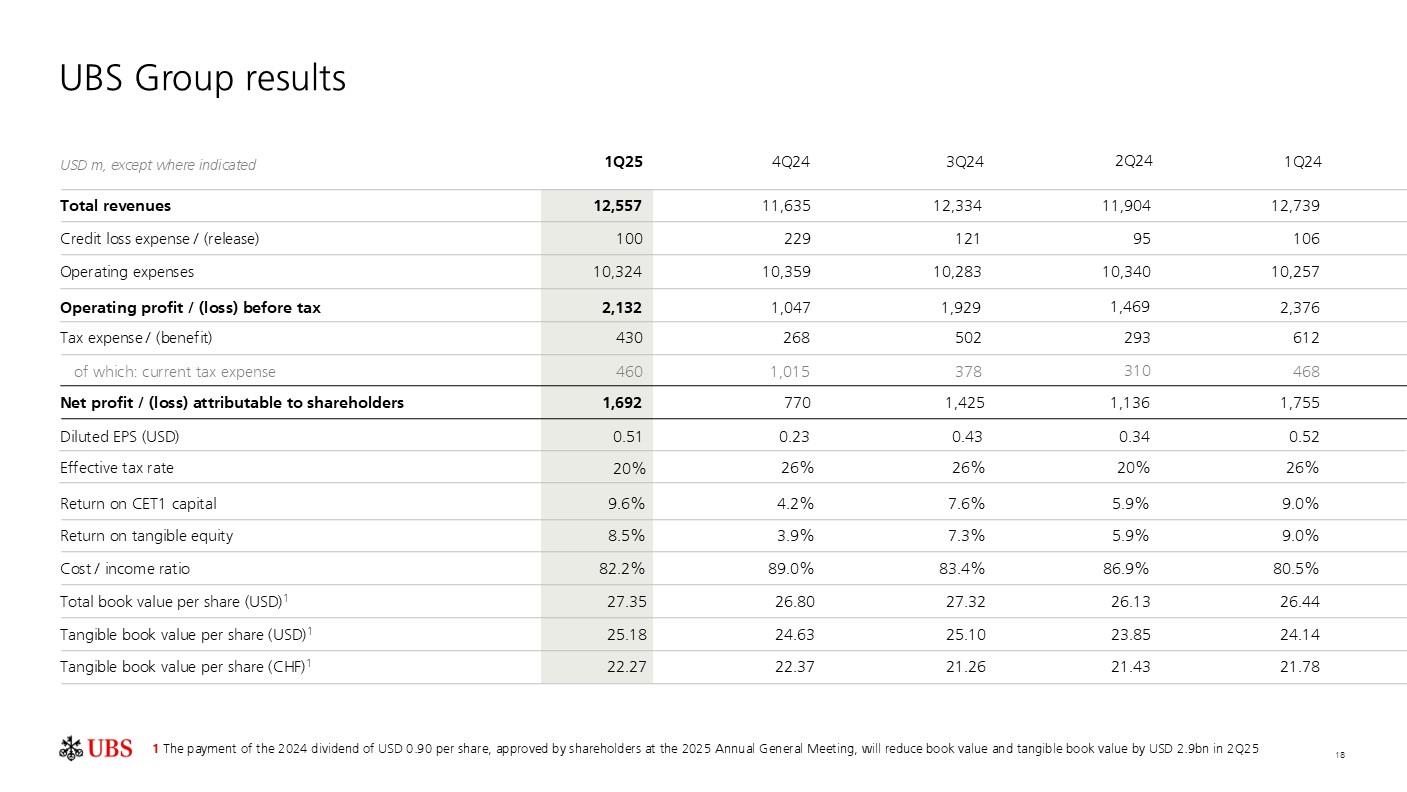Image resolution: width=1407 pixels, height=792 pixels.
Task: Click 'Operating profit / (loss) before tax' label
Action: 190,308
